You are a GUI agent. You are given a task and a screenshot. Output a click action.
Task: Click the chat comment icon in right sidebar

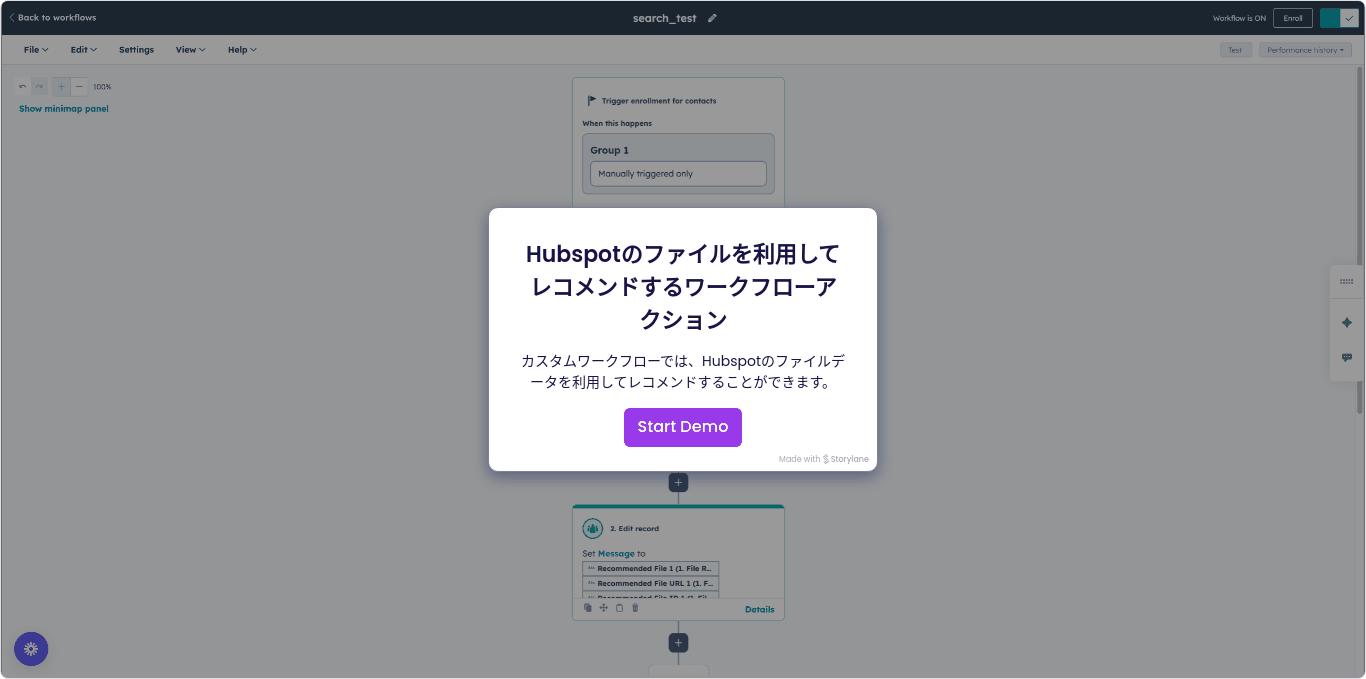tap(1346, 358)
